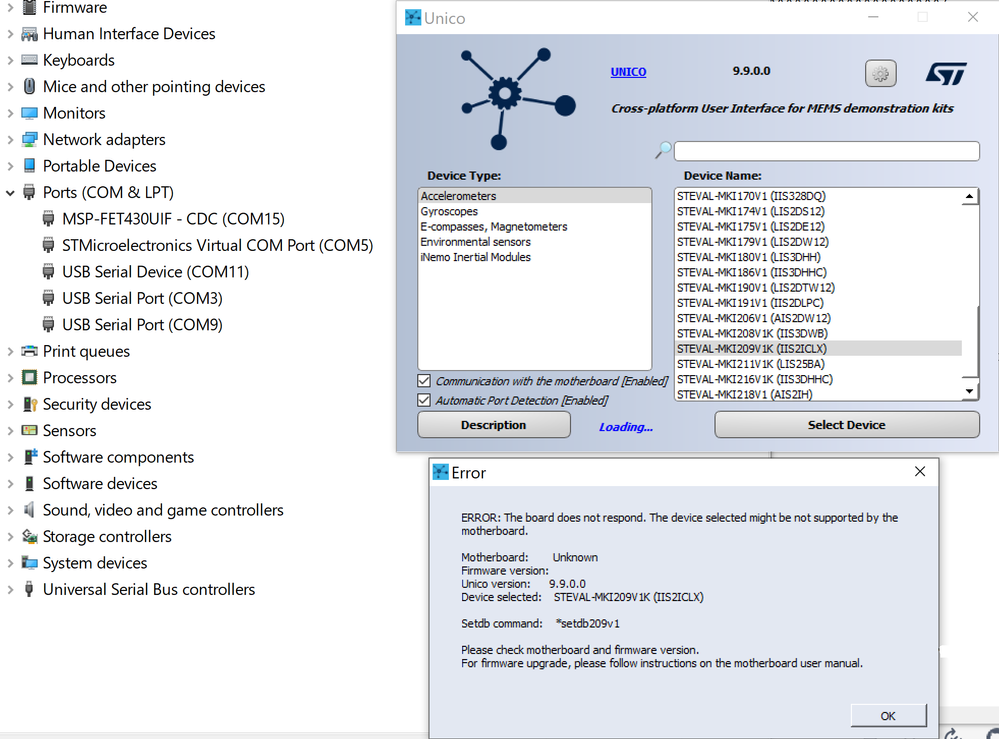Click the Human Interface Devices icon
Screen dimensions: 999x739
29,34
